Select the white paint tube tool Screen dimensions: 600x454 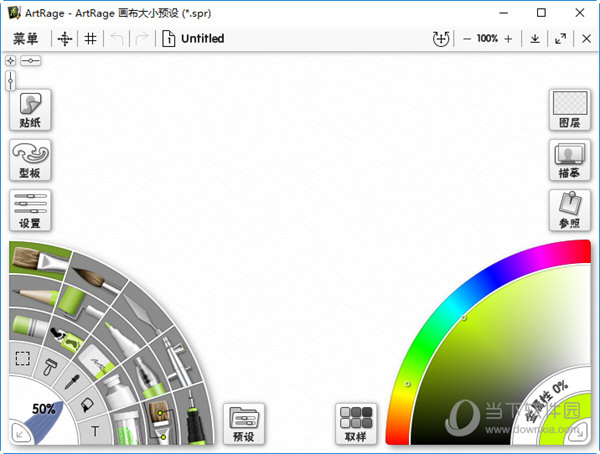coord(119,392)
